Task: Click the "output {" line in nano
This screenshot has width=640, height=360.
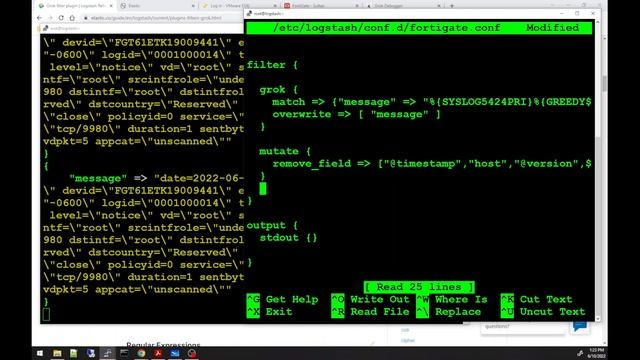Action: click(272, 225)
